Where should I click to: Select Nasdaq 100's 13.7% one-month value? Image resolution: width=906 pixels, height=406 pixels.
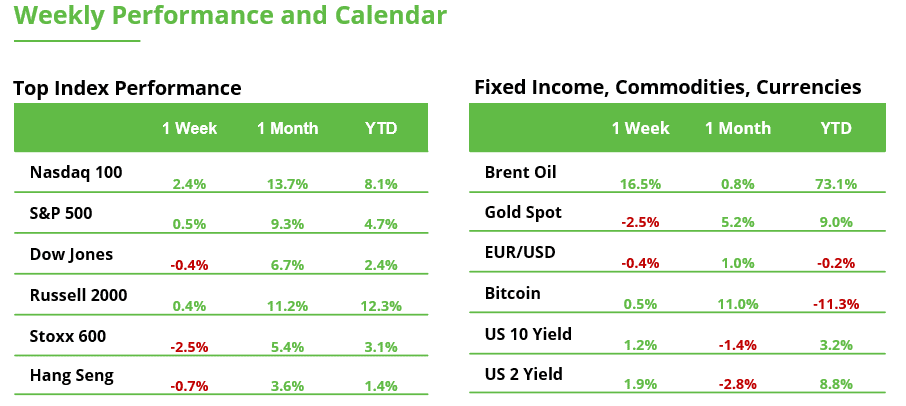point(287,184)
